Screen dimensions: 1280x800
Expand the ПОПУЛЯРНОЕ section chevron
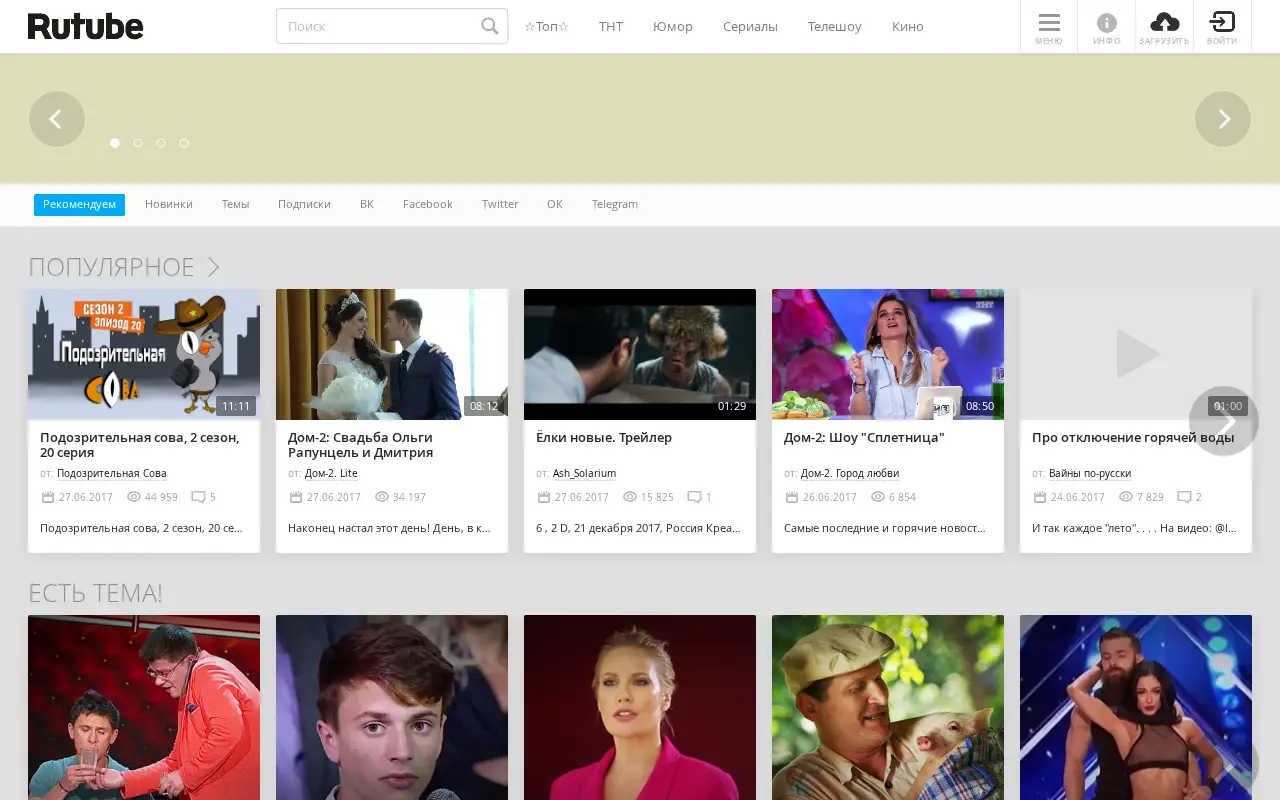click(x=213, y=267)
